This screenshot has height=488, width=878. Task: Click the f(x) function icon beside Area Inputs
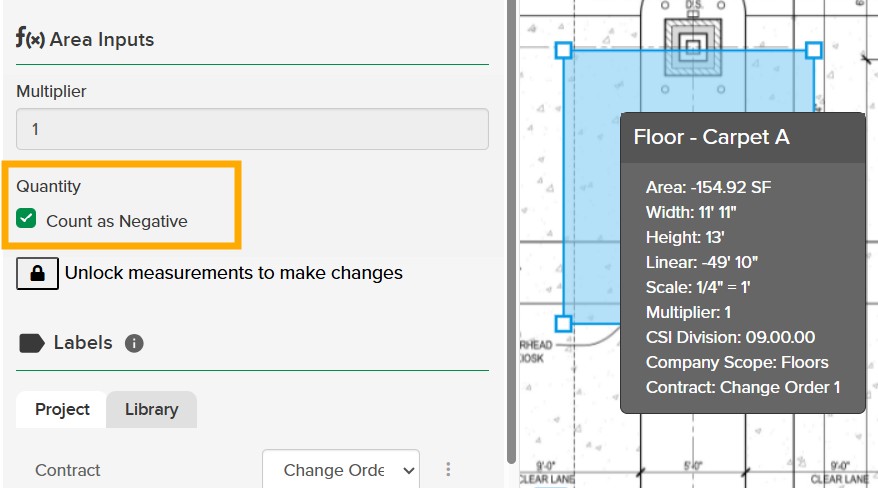[x=30, y=39]
